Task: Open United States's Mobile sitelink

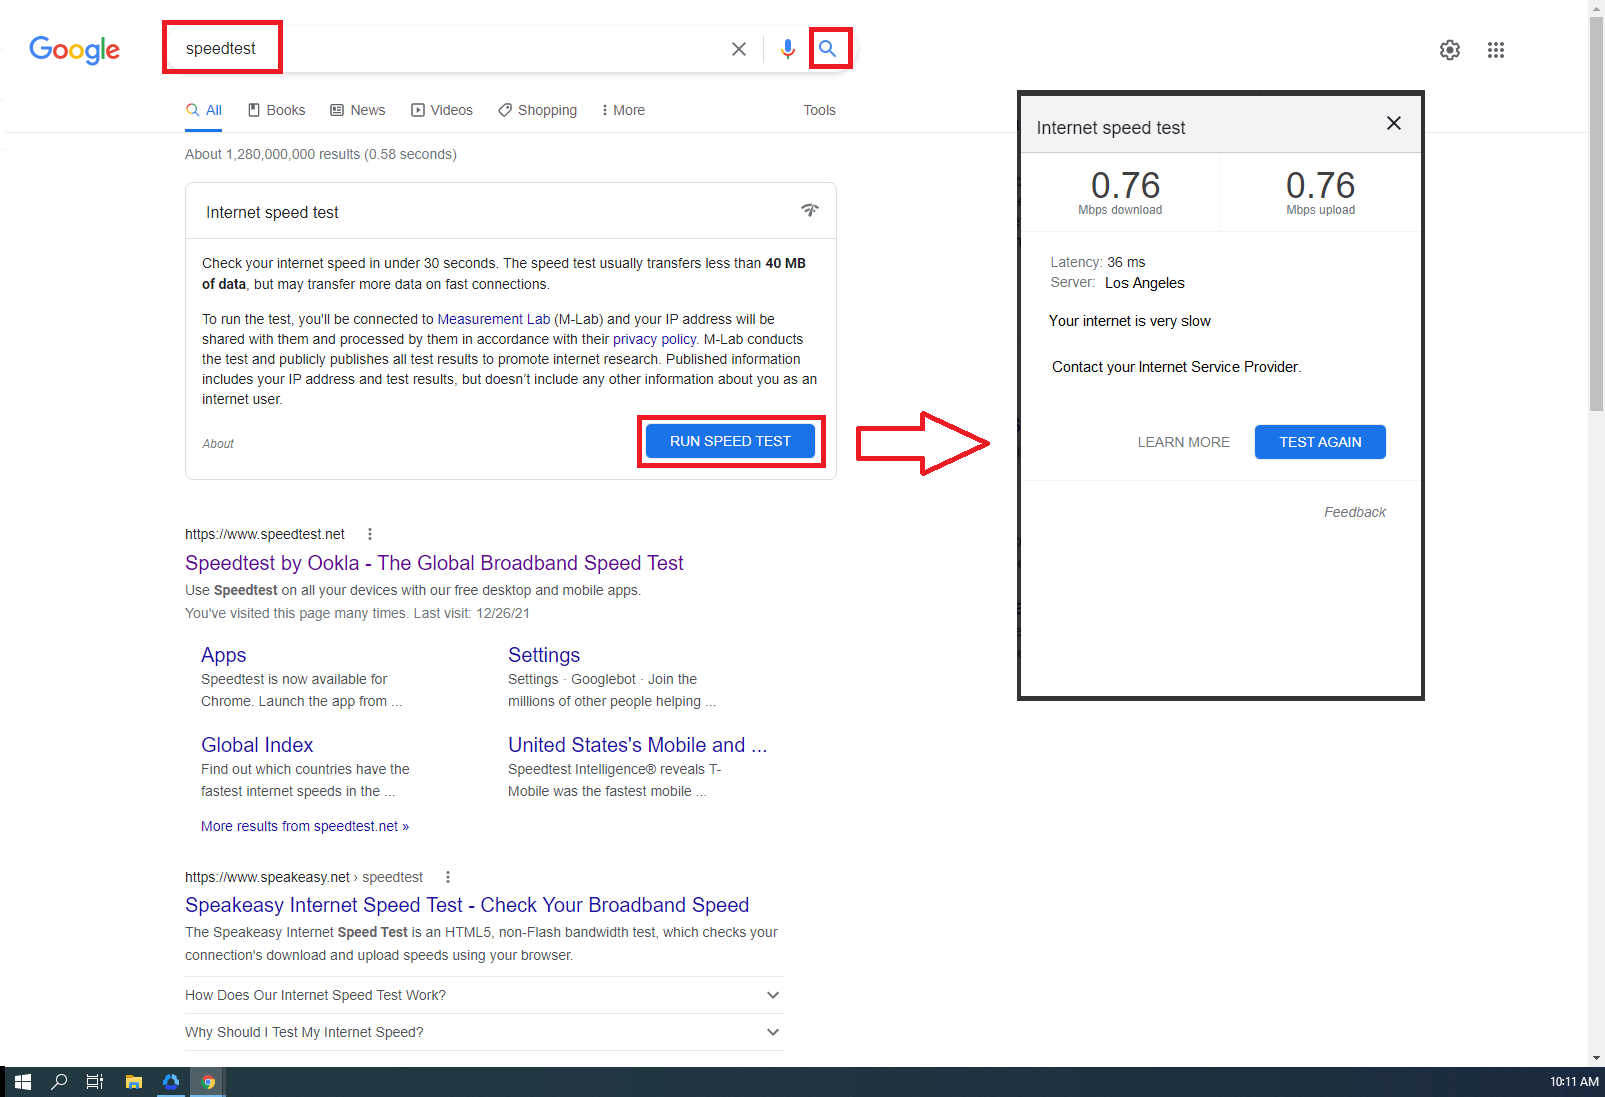Action: (x=638, y=745)
